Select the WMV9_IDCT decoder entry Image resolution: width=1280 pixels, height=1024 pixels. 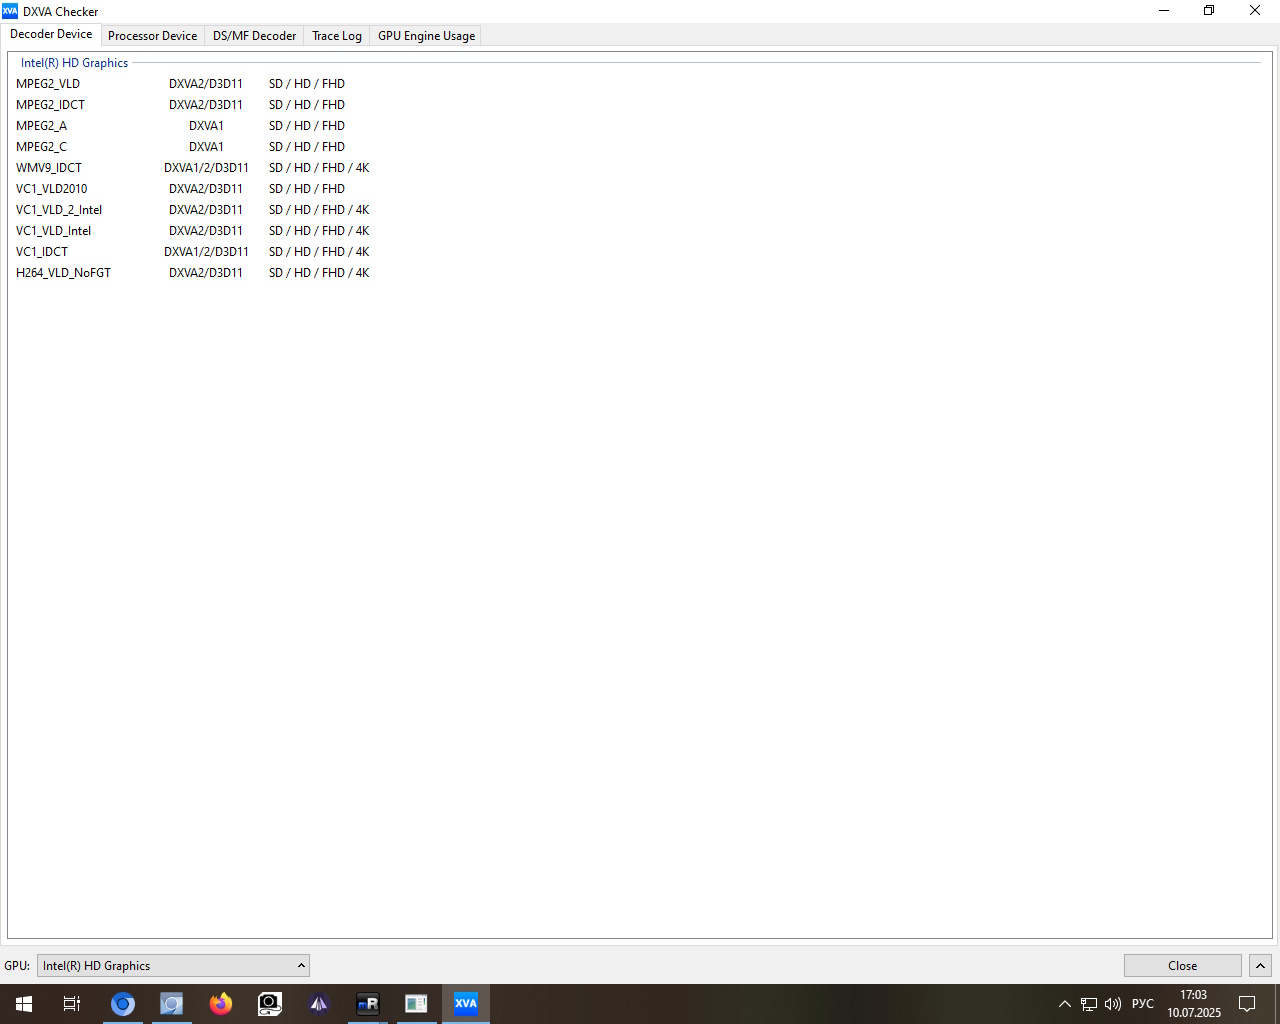(x=49, y=168)
